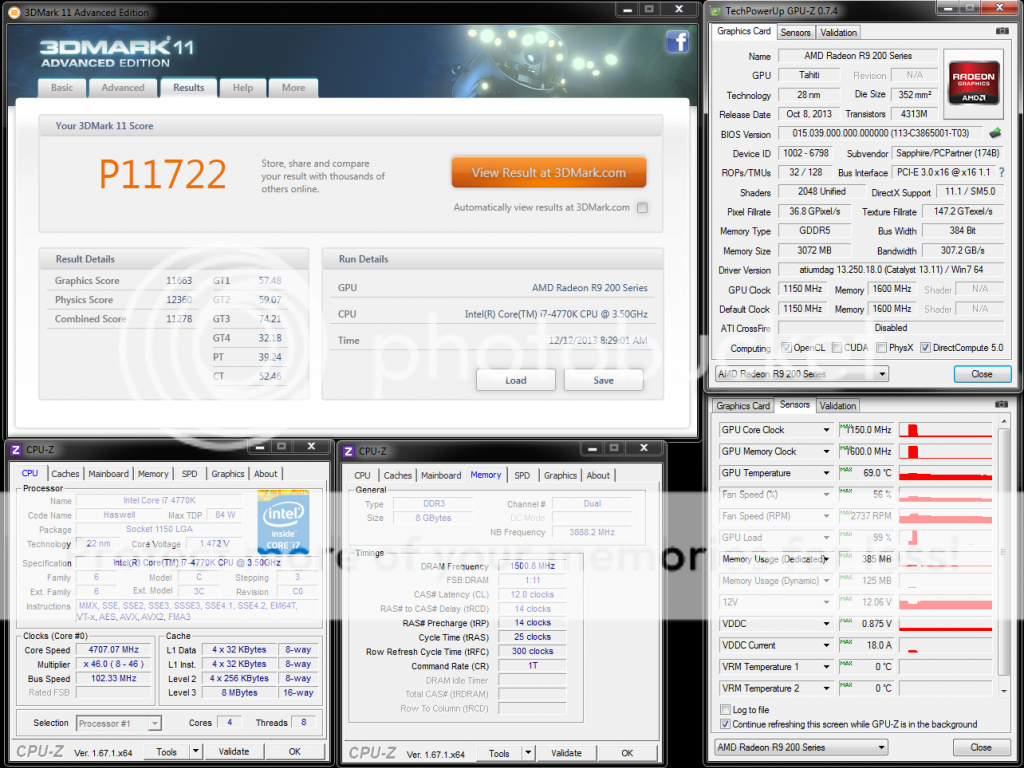Click View Result at 3DMark.com button
The image size is (1024, 768).
pos(548,172)
